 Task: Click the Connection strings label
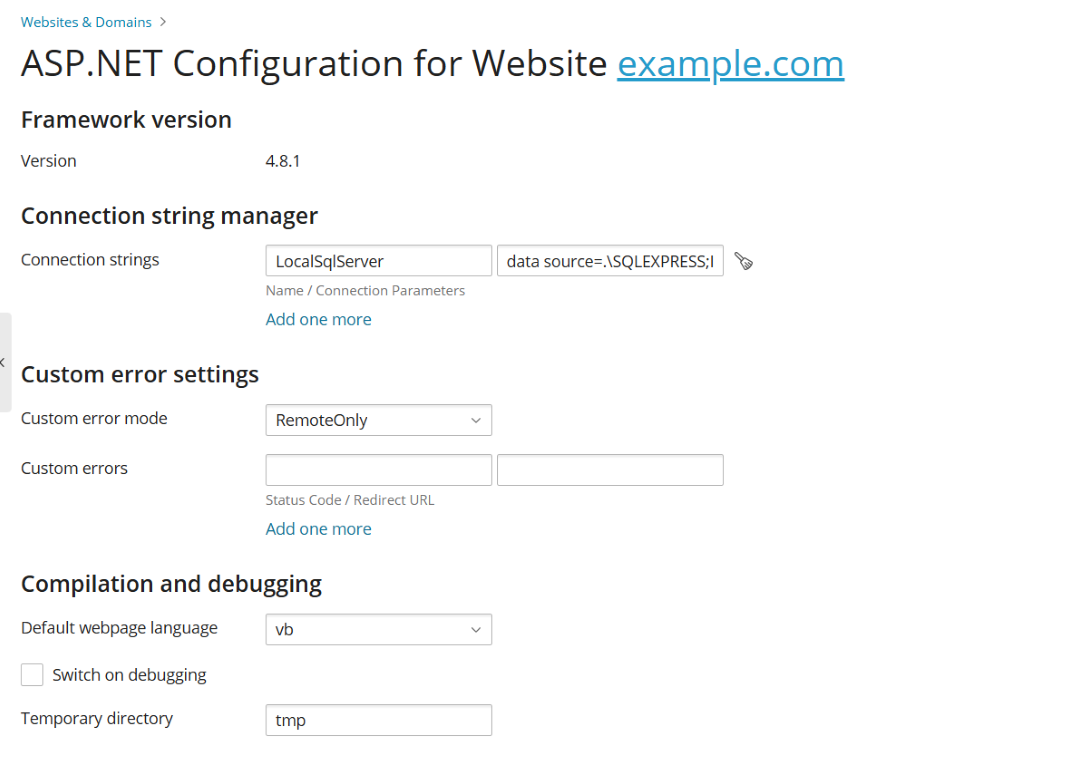click(x=90, y=259)
